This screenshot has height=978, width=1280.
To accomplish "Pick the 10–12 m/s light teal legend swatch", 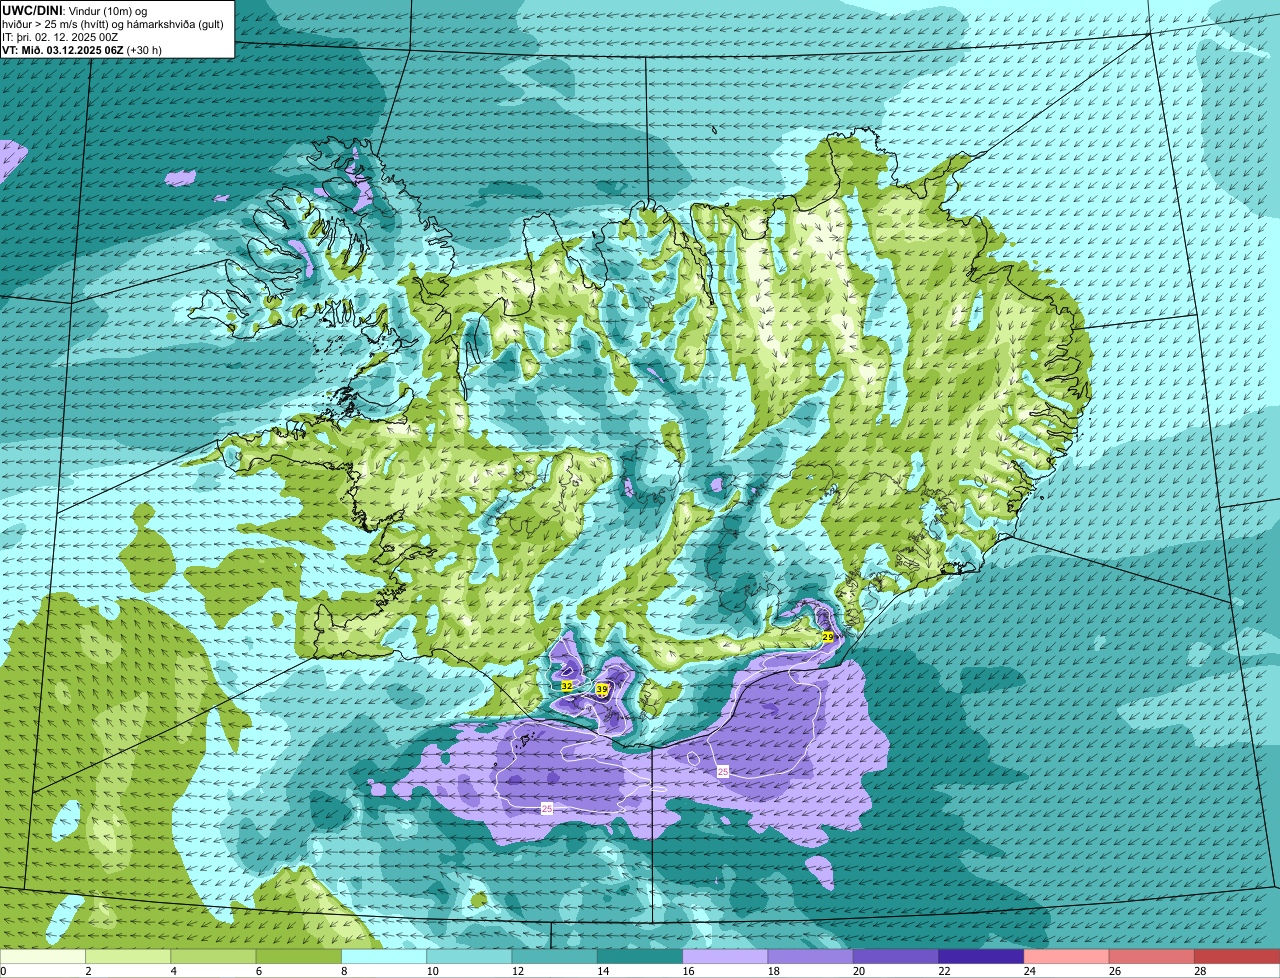I will coord(469,957).
